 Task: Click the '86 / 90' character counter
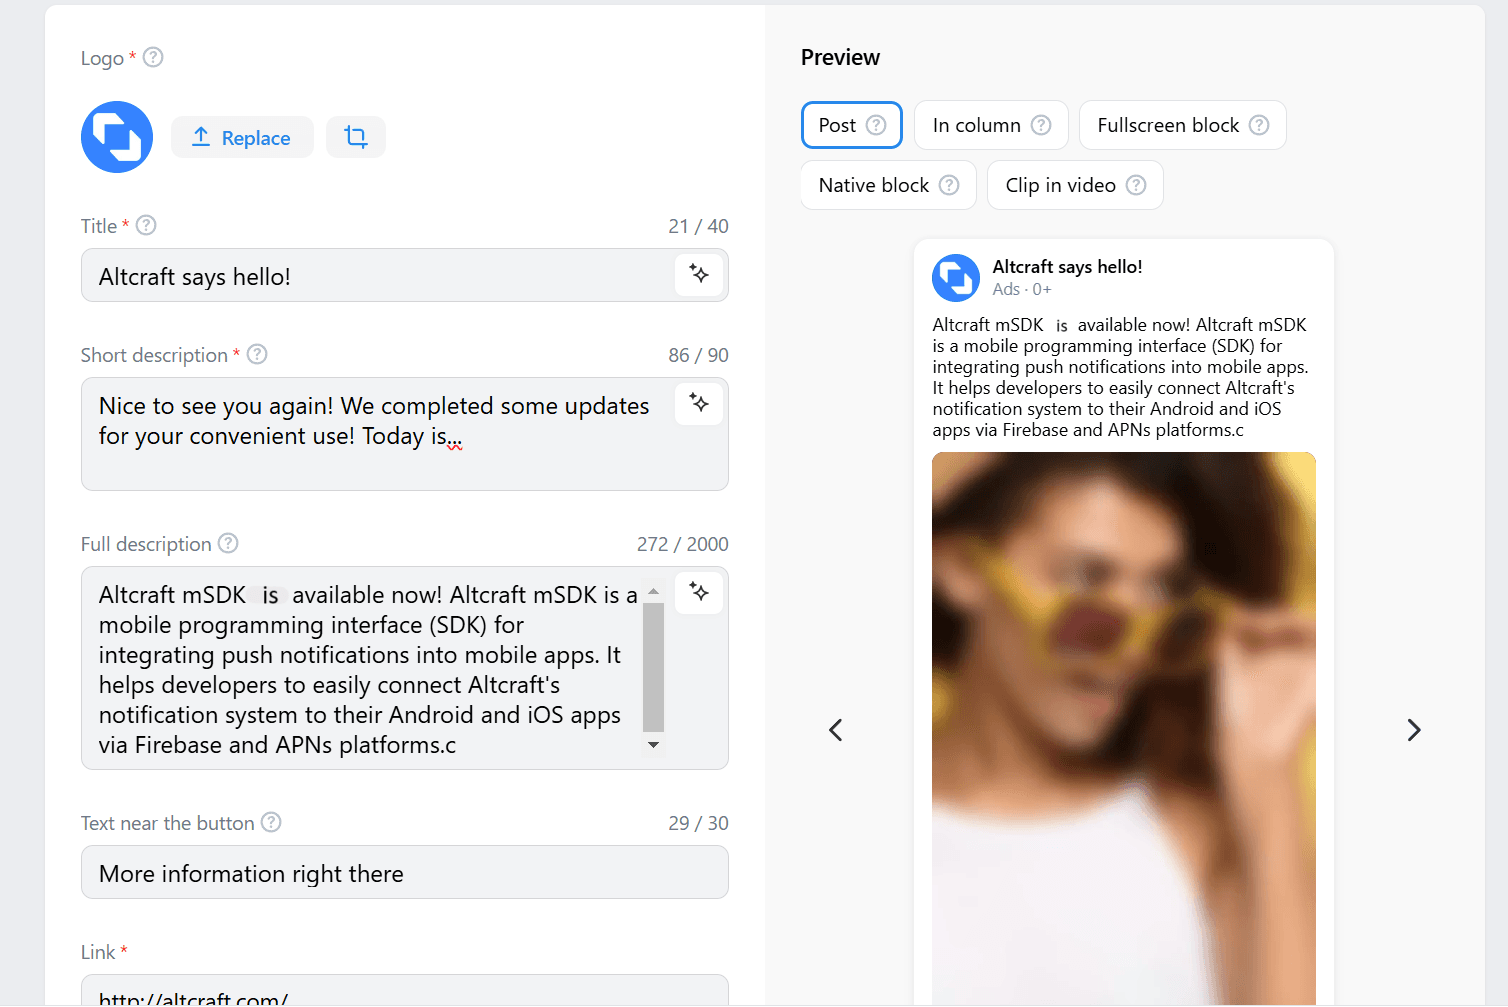(x=698, y=355)
